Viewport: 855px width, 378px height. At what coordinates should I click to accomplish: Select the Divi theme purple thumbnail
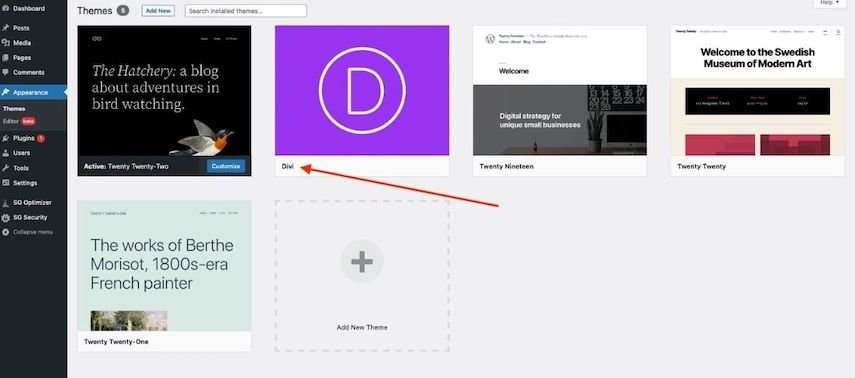pos(362,91)
